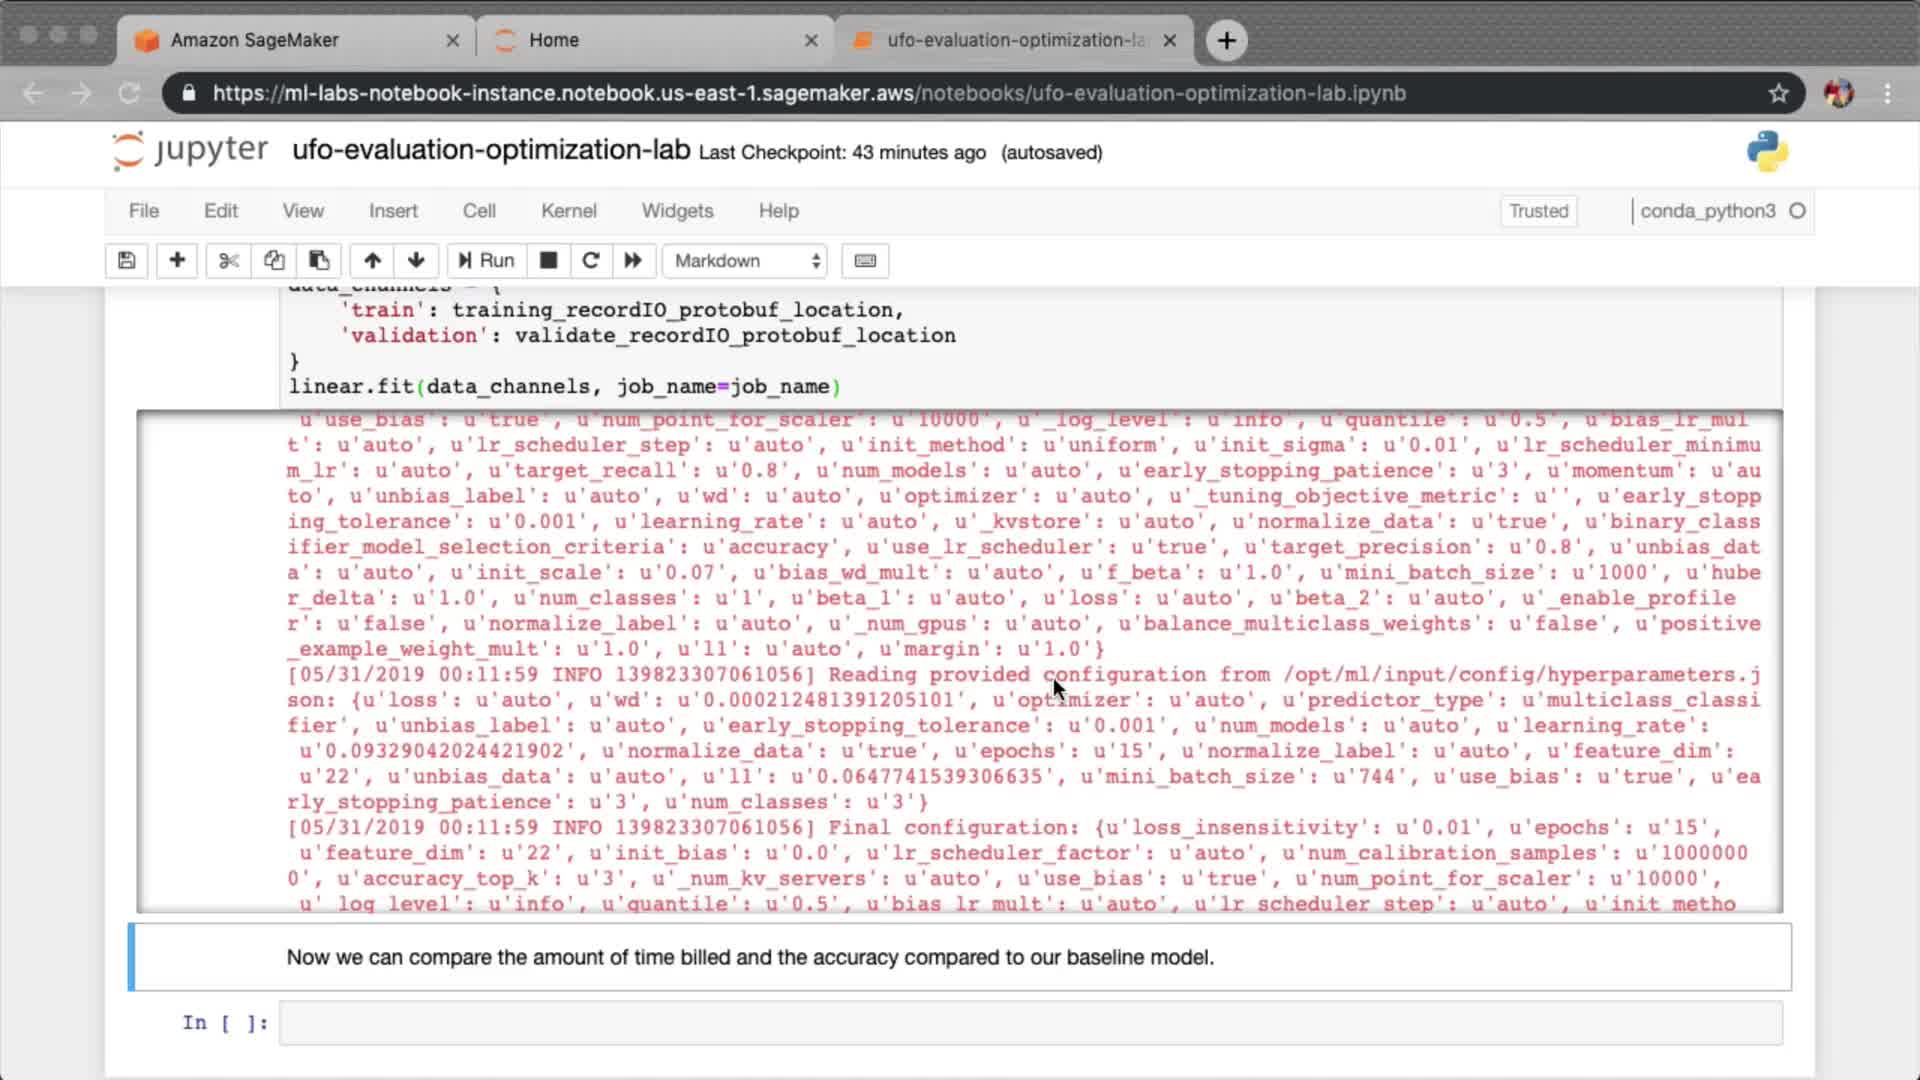Image resolution: width=1920 pixels, height=1080 pixels.
Task: Open the command palette keyboard icon
Action: (865, 260)
